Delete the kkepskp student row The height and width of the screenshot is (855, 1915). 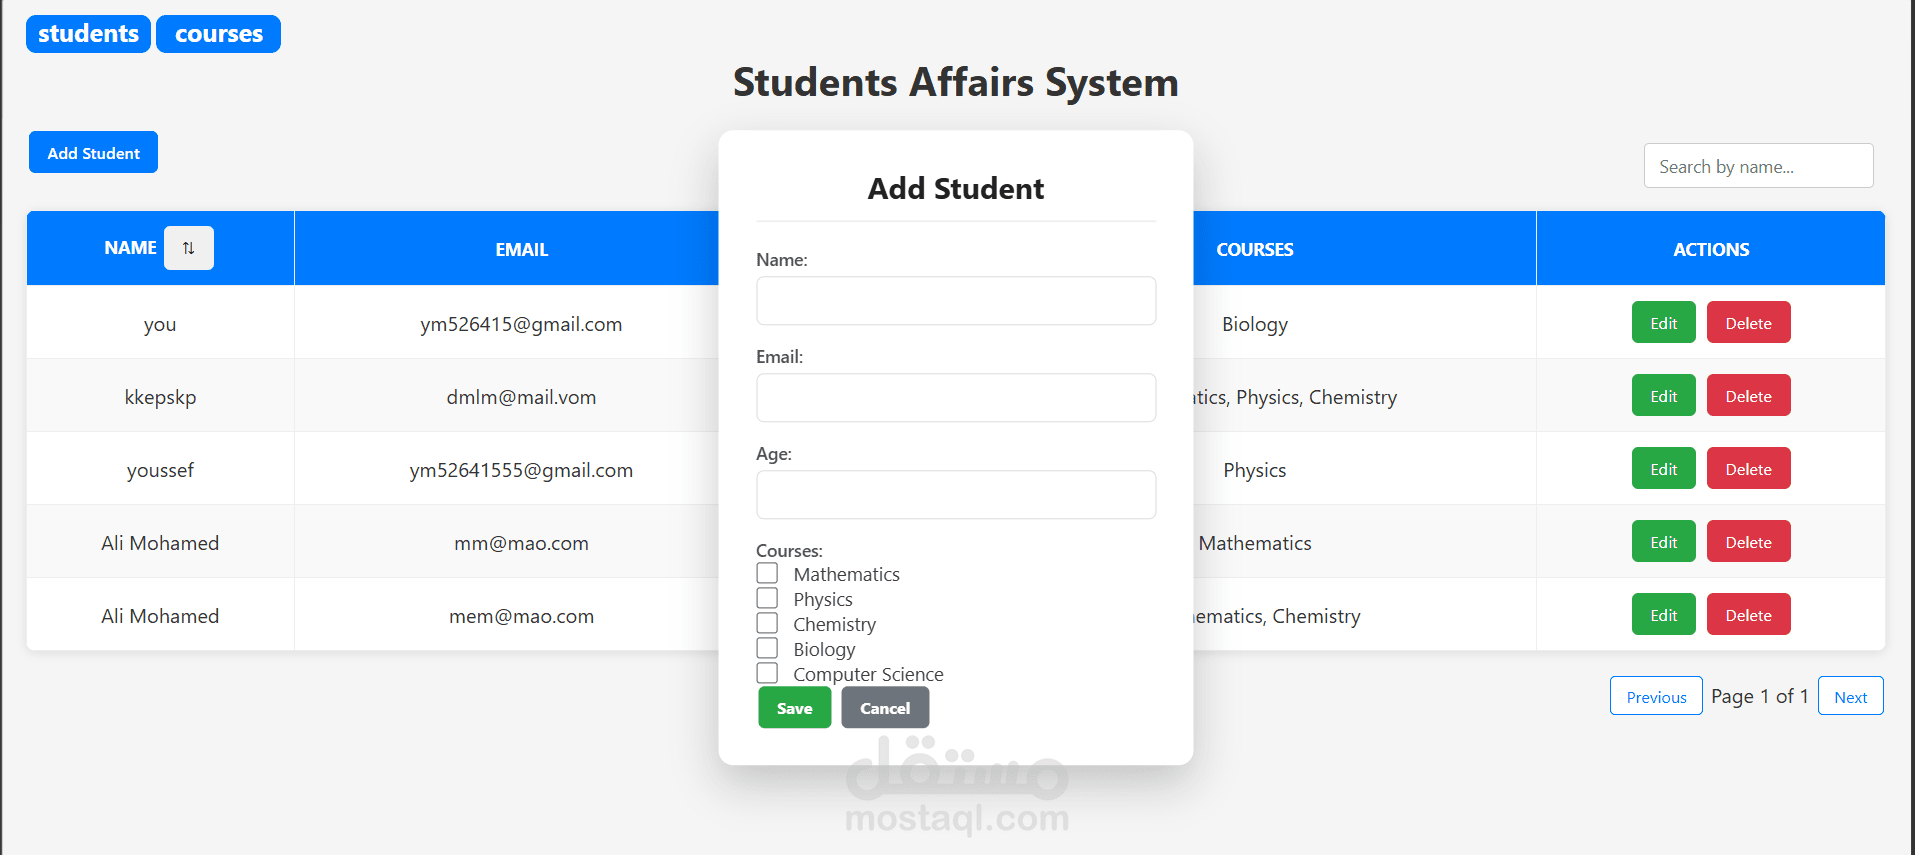pyautogui.click(x=1748, y=396)
